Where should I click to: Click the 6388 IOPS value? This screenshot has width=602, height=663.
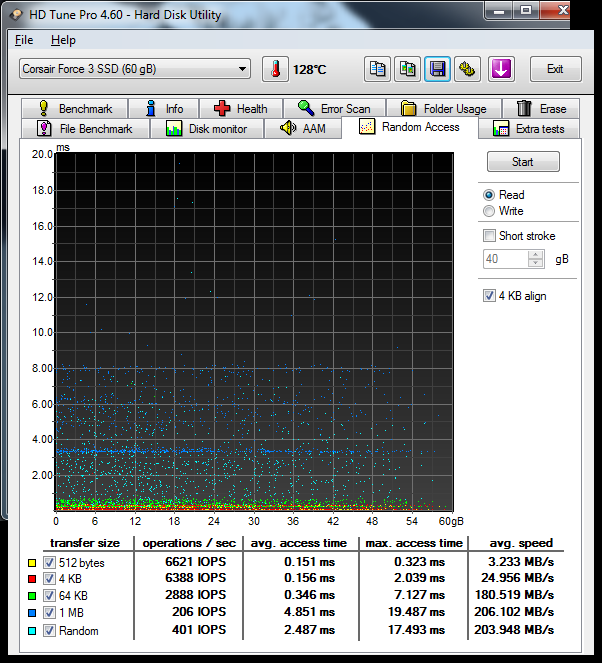(195, 578)
